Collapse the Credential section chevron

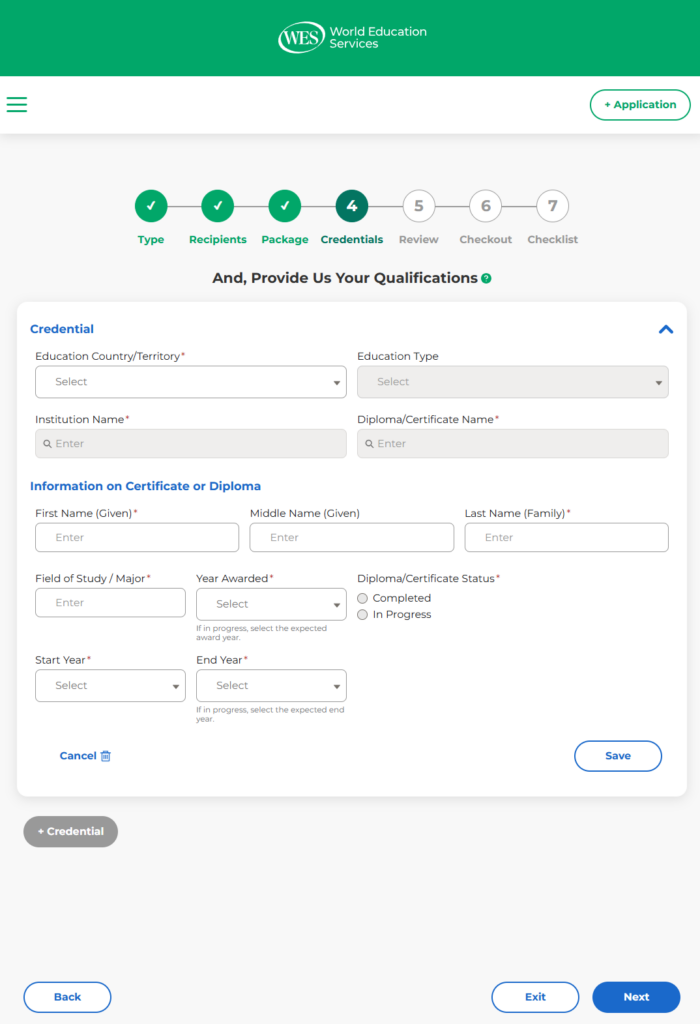(x=666, y=329)
